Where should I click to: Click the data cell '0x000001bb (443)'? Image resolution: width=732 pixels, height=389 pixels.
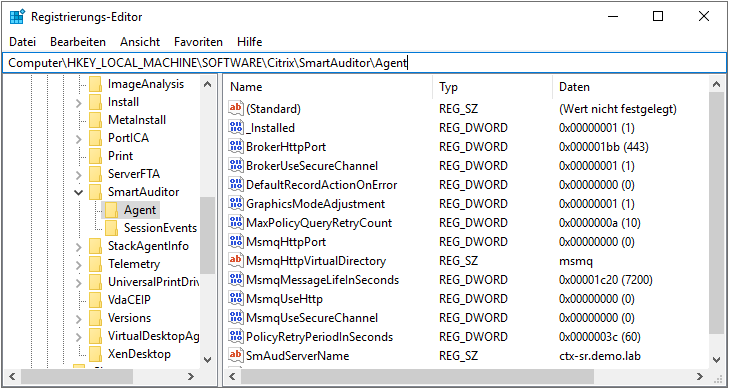coord(604,147)
